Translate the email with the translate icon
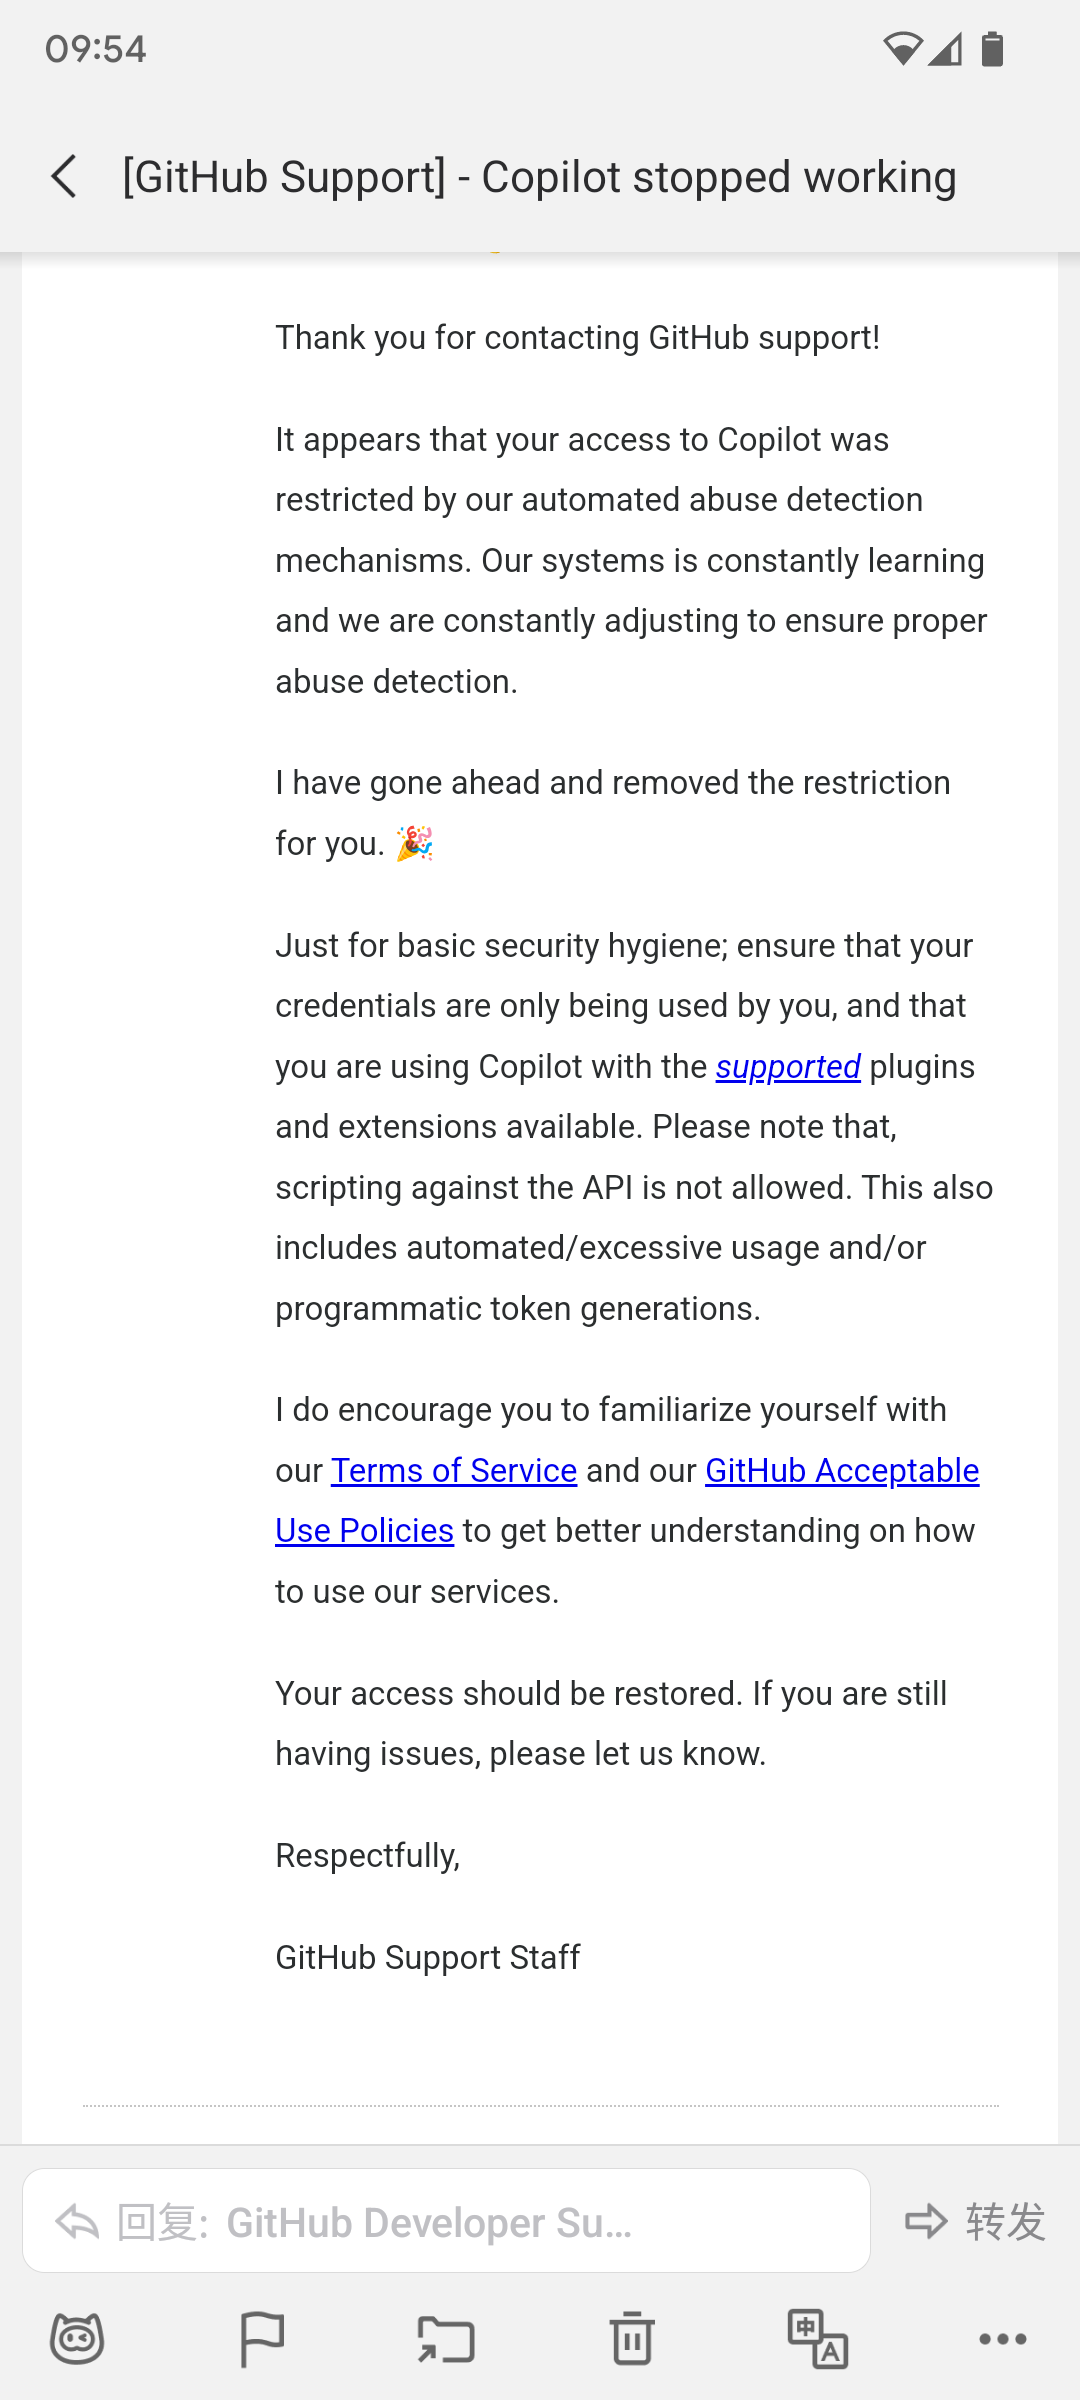This screenshot has height=2400, width=1080. (818, 2339)
